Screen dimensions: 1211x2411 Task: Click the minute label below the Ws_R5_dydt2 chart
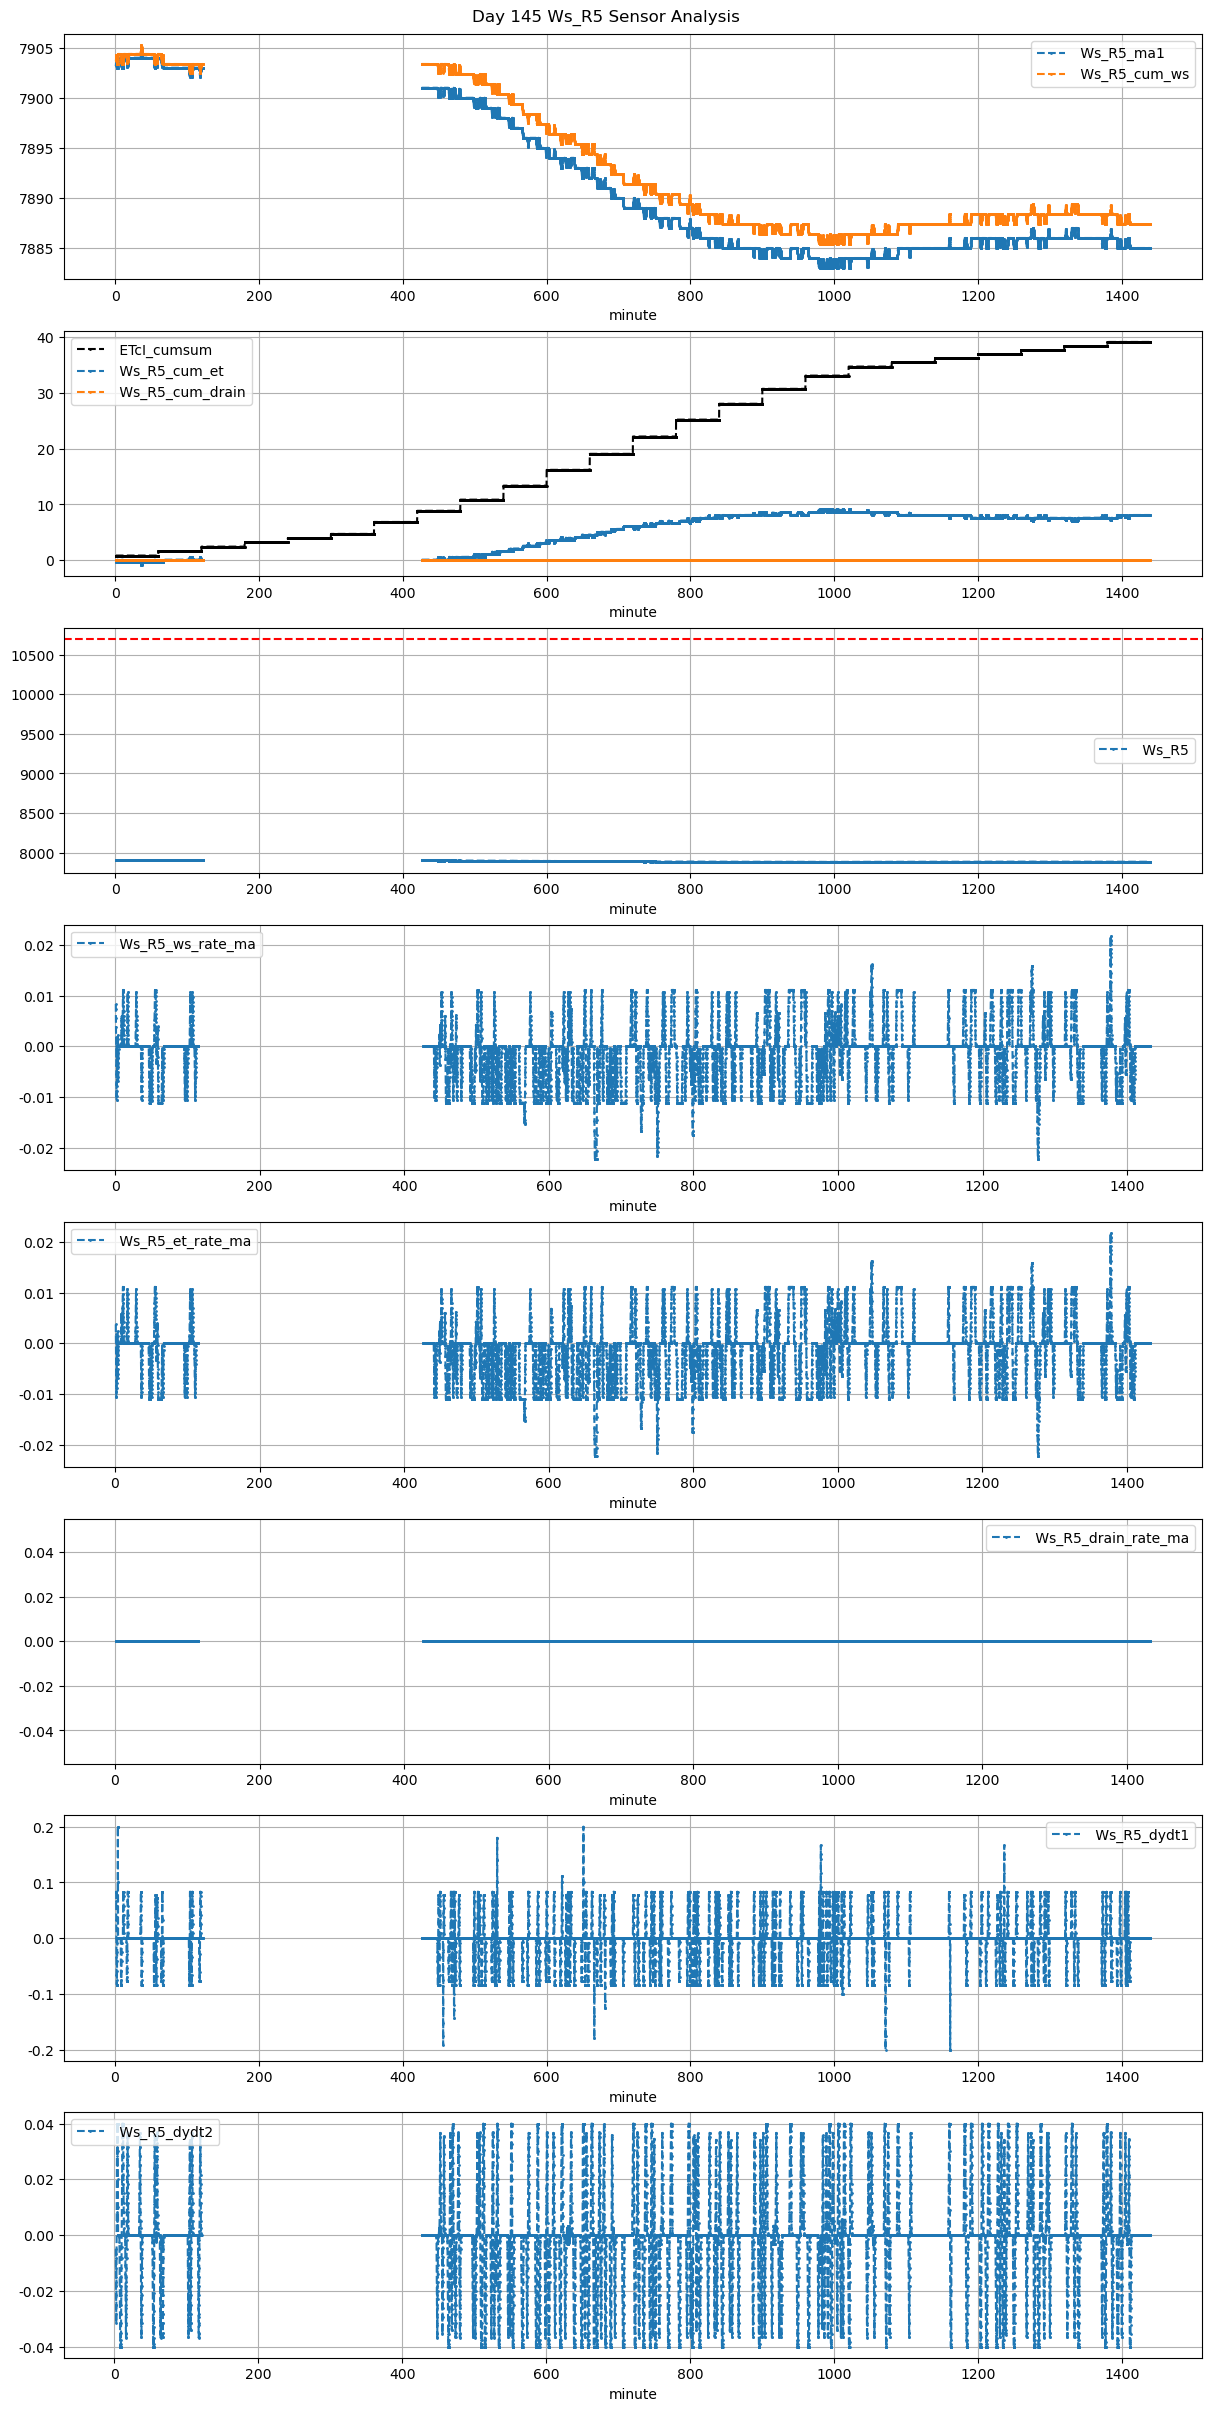coord(632,2394)
